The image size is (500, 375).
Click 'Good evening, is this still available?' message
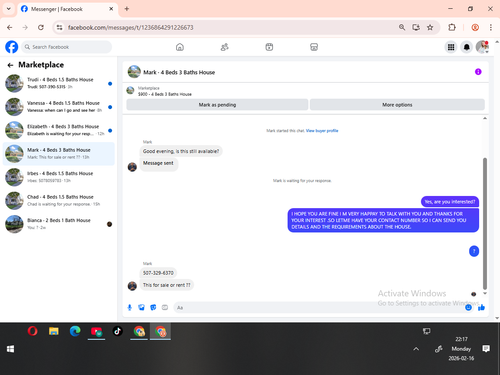(x=181, y=151)
